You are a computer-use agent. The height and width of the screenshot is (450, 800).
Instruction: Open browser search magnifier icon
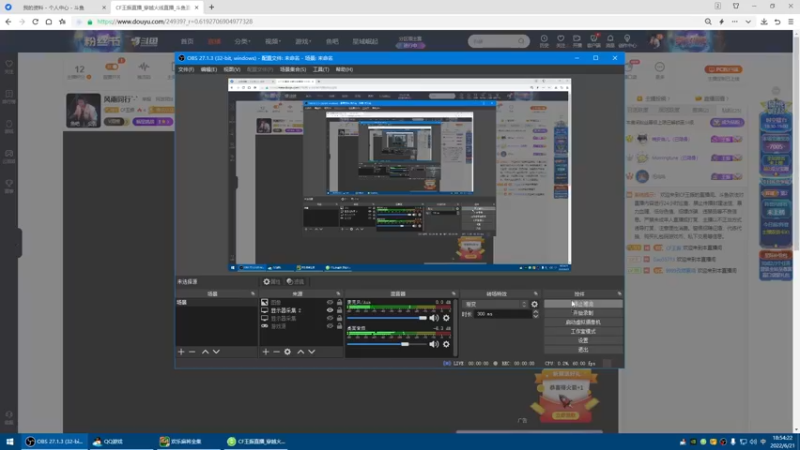[708, 21]
